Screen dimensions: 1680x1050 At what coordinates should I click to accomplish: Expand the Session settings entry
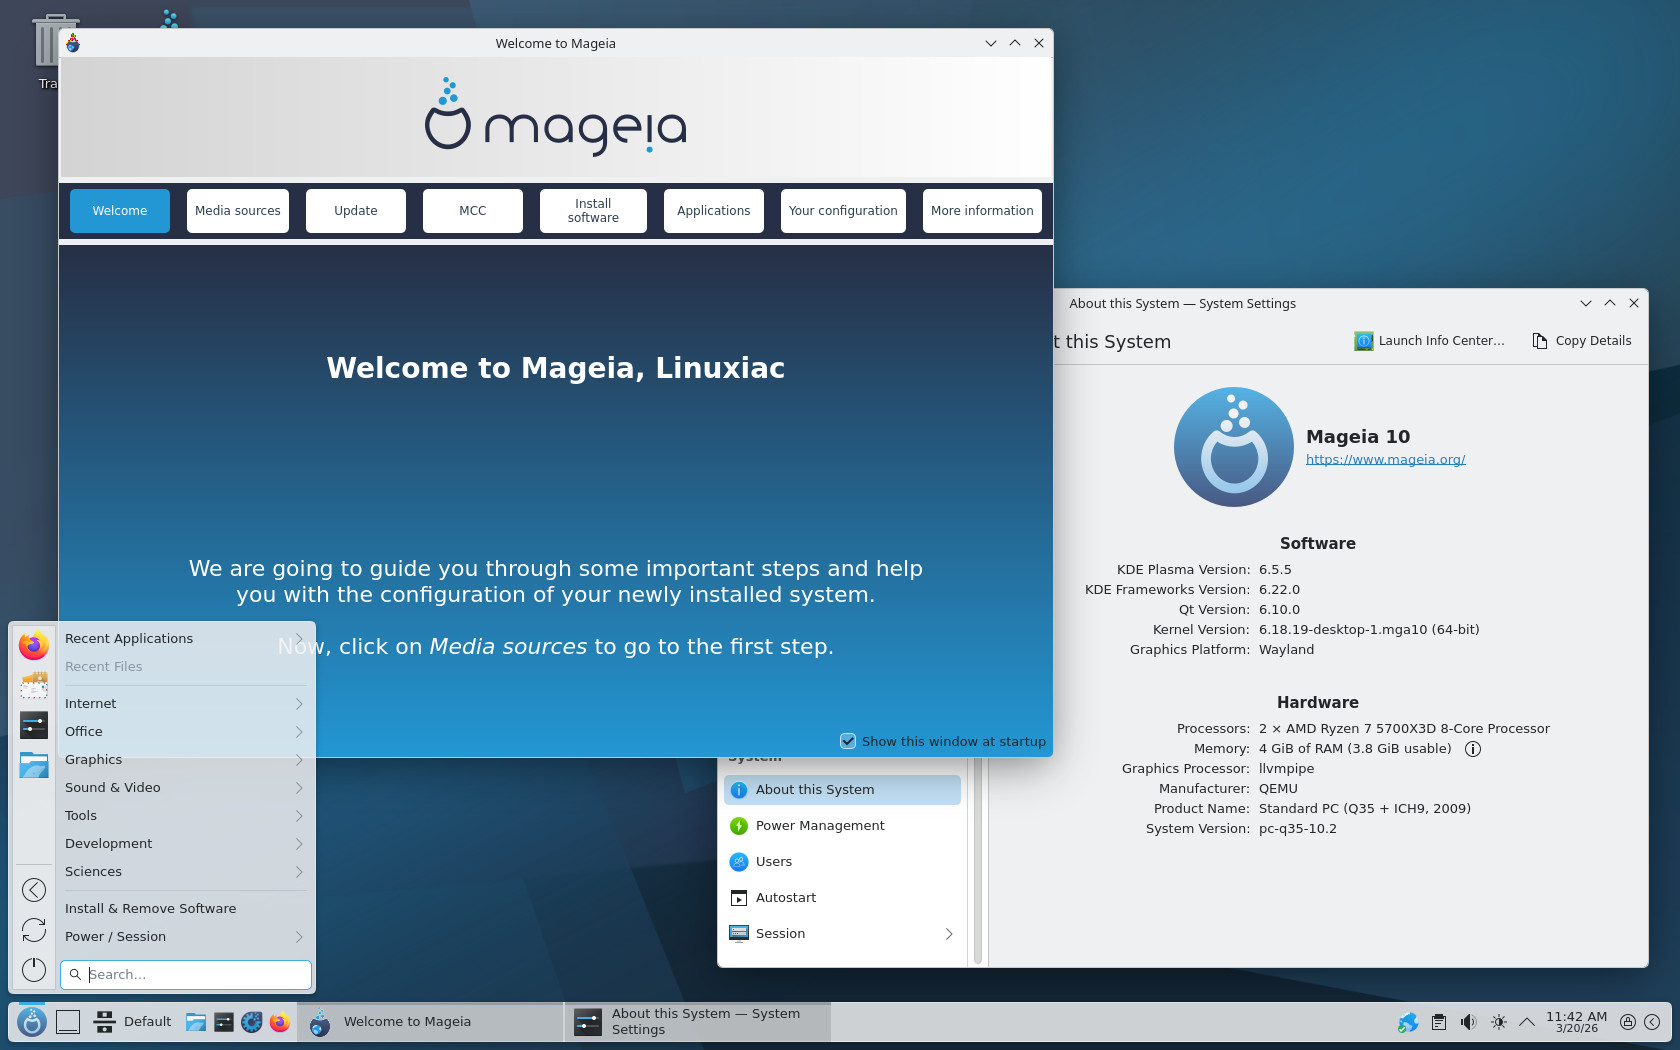click(948, 934)
